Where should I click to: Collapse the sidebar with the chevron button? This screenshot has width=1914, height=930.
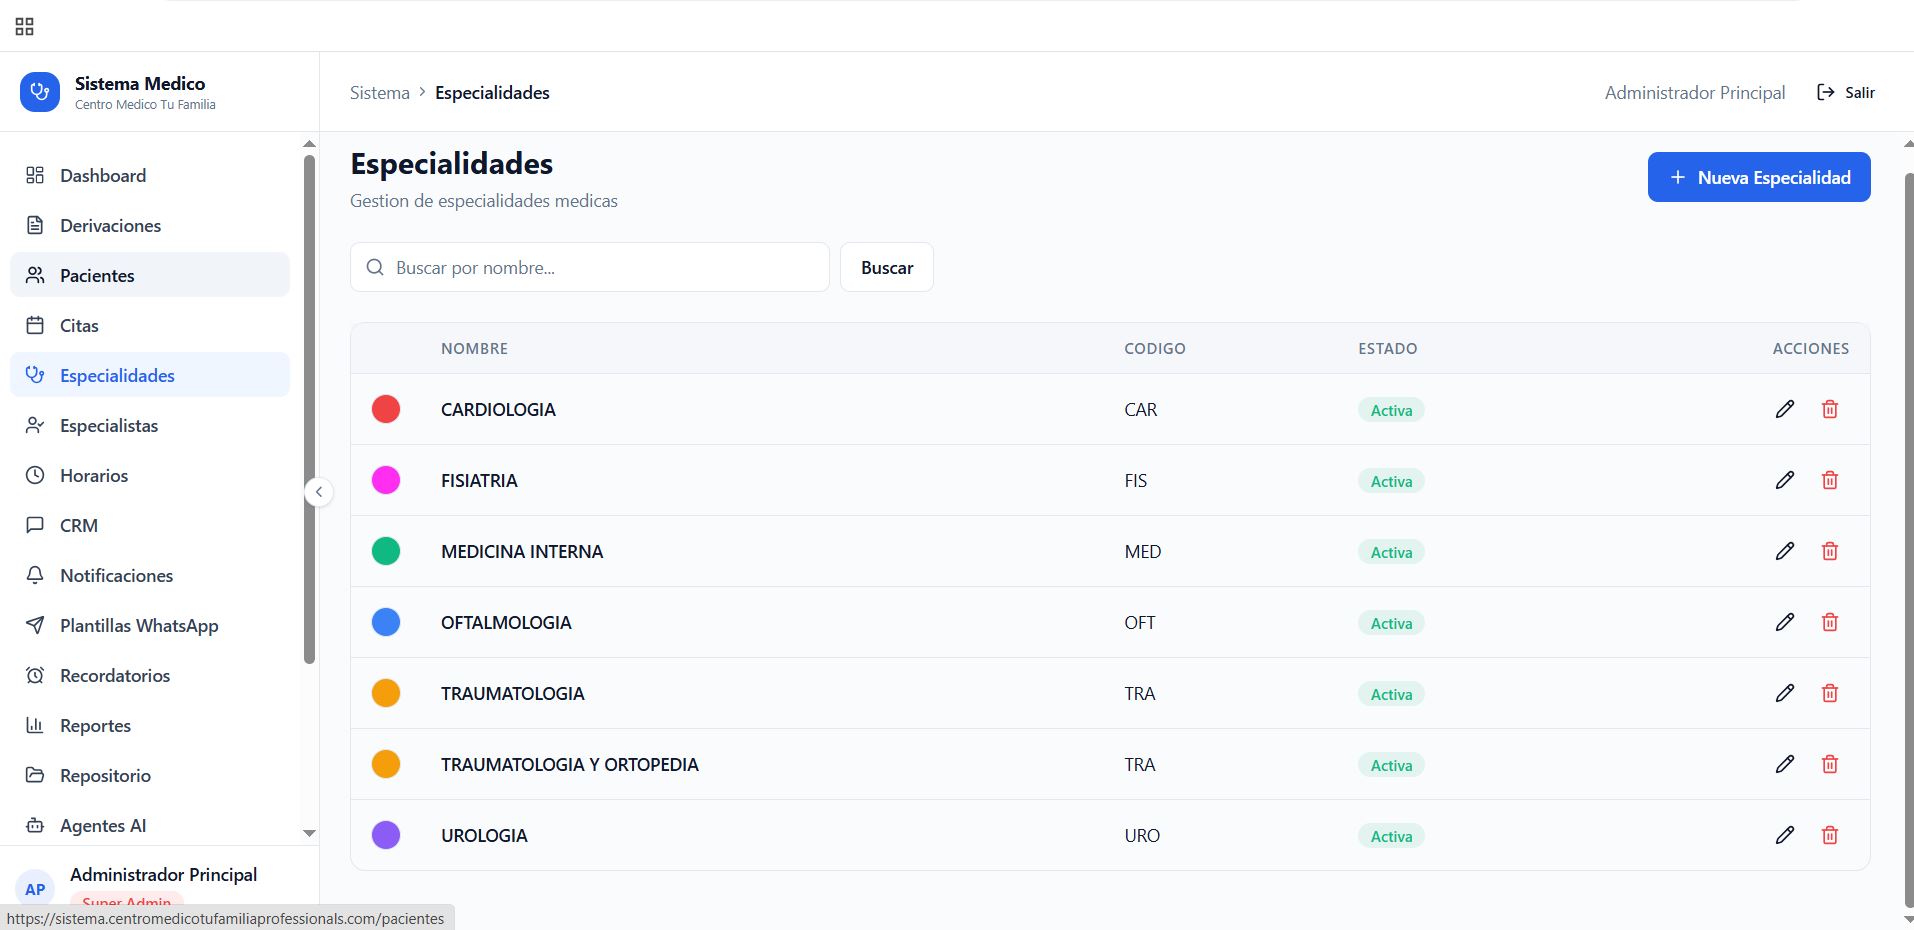319,492
